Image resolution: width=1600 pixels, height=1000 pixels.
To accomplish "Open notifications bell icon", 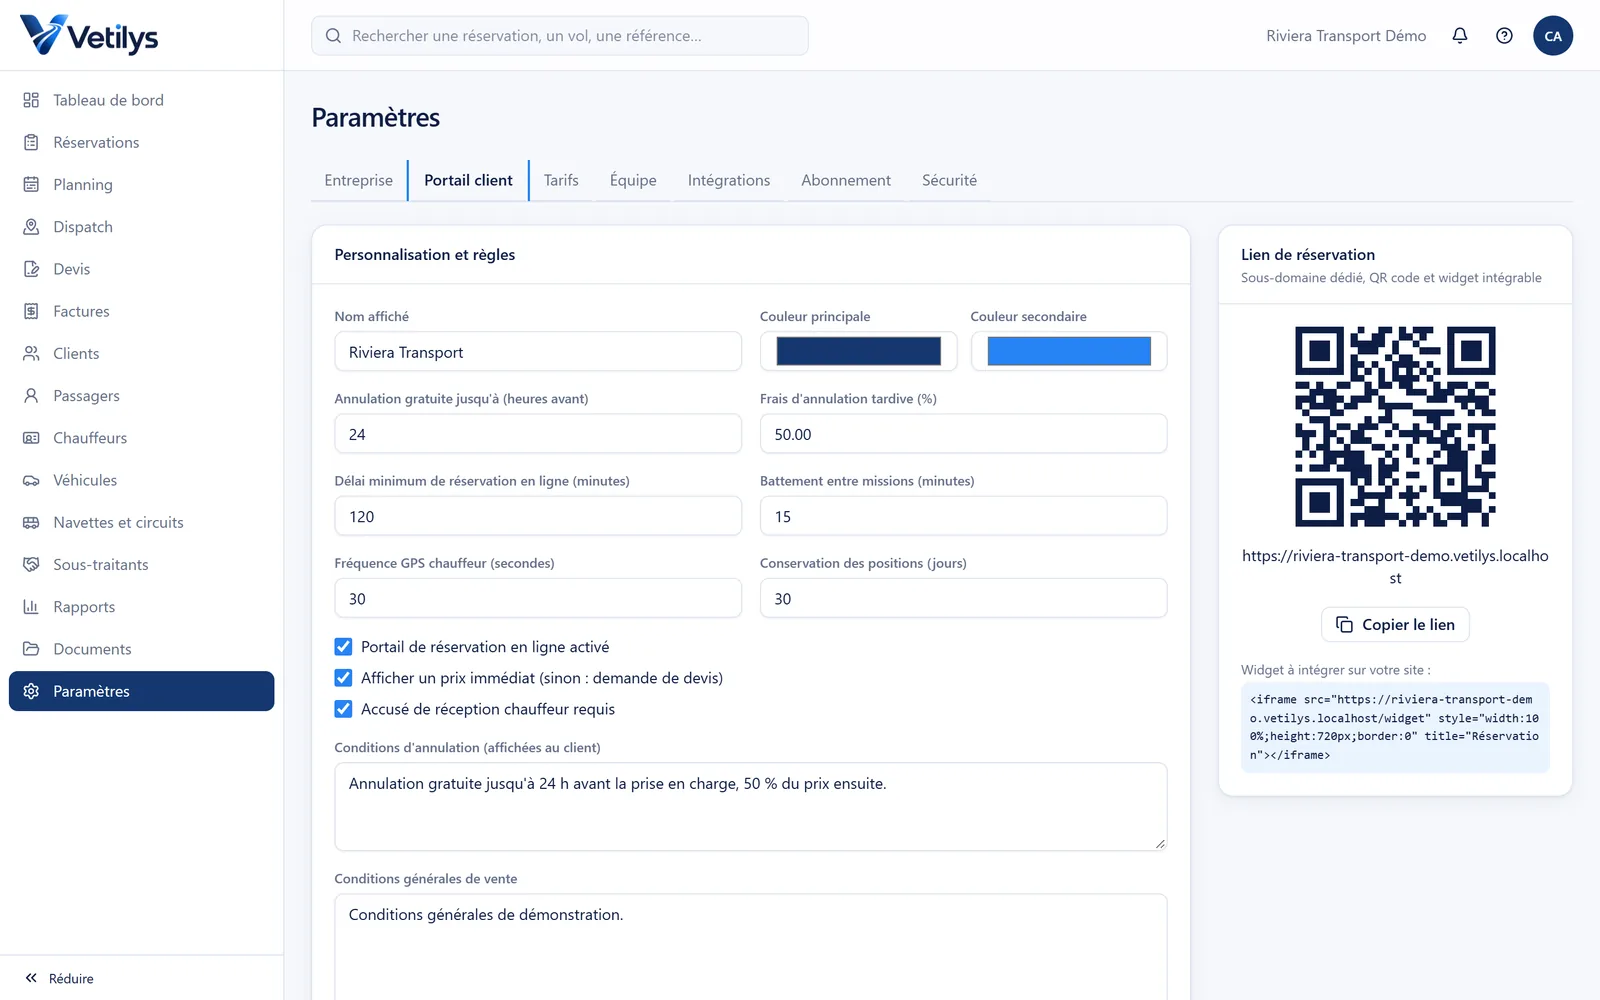I will [1460, 36].
